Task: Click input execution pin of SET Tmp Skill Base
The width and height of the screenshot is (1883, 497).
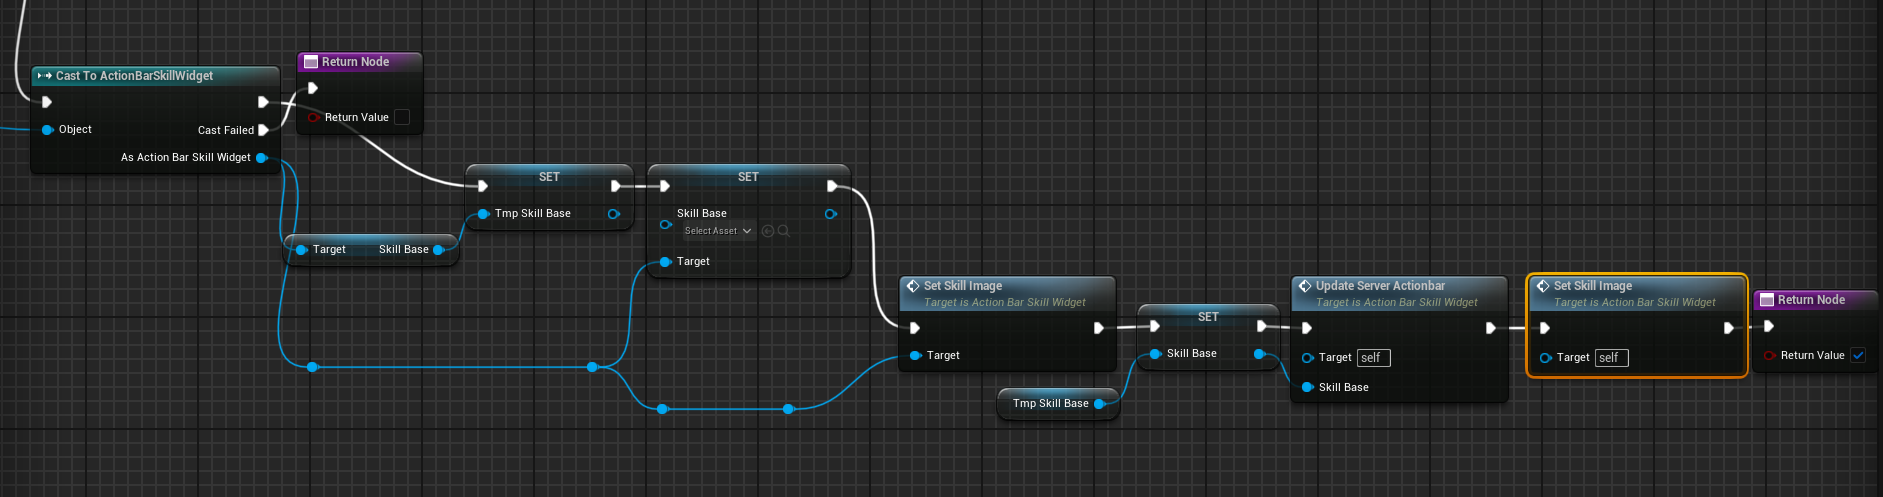Action: 483,186
